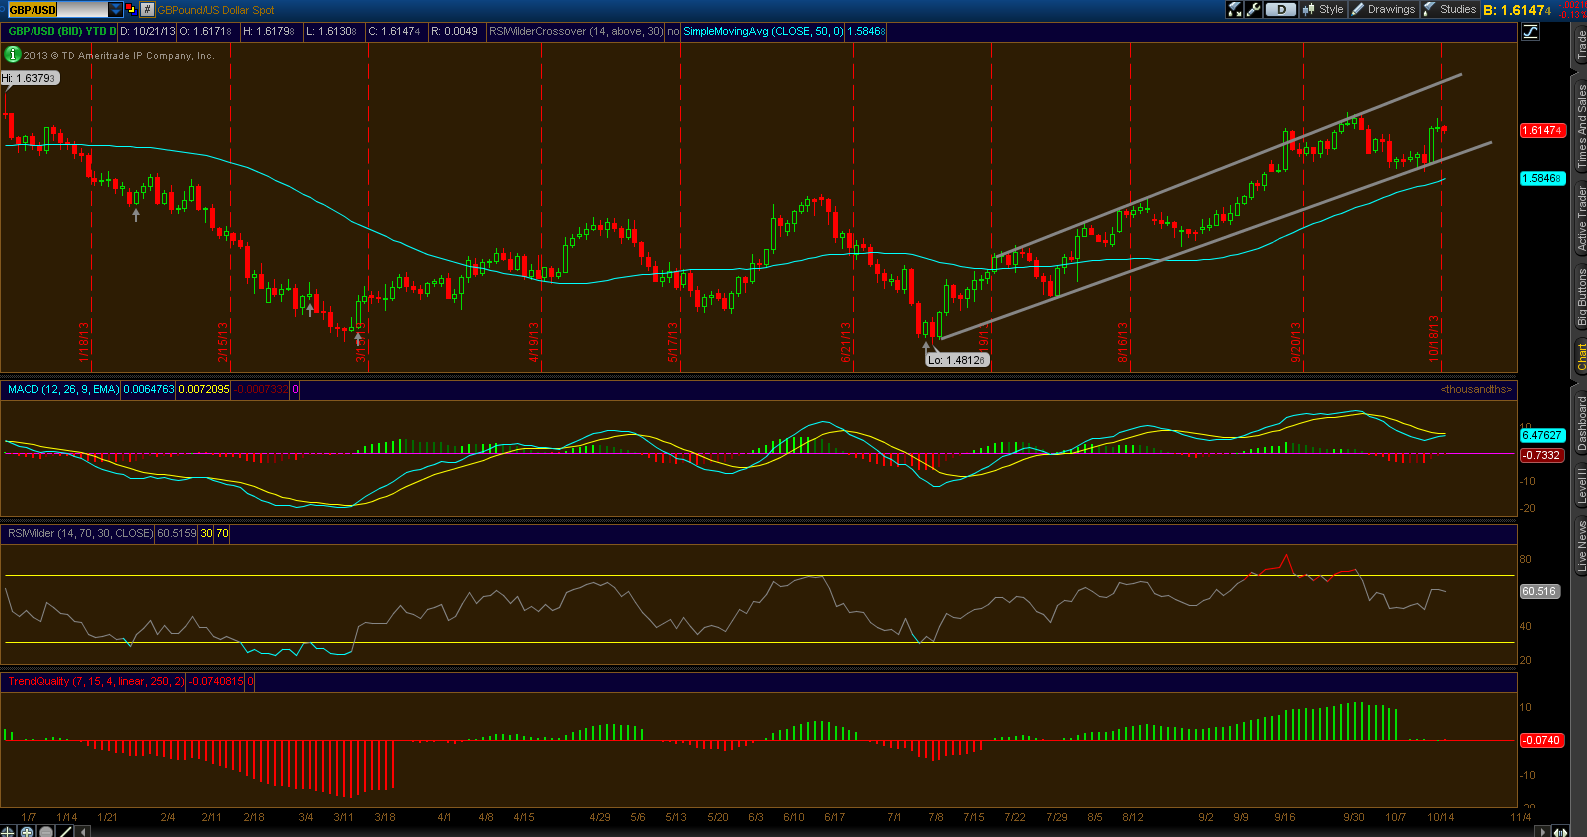Screen dimensions: 1587x837
Task: Click the quick study flask icon
Action: 1234,9
